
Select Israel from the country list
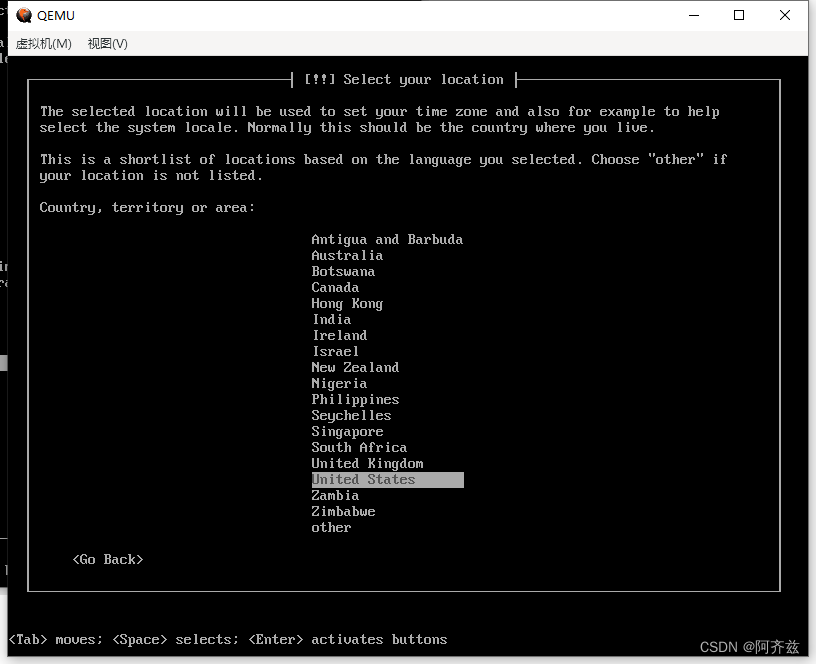[x=335, y=351]
